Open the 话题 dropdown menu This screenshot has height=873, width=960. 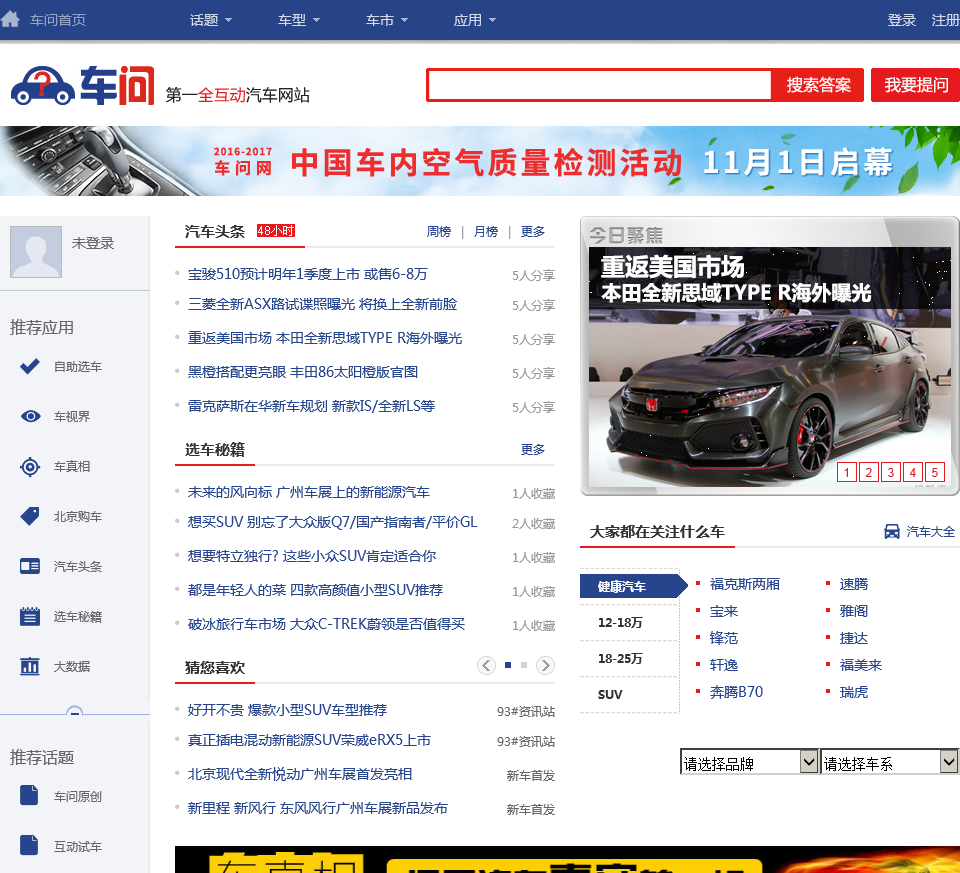(211, 20)
